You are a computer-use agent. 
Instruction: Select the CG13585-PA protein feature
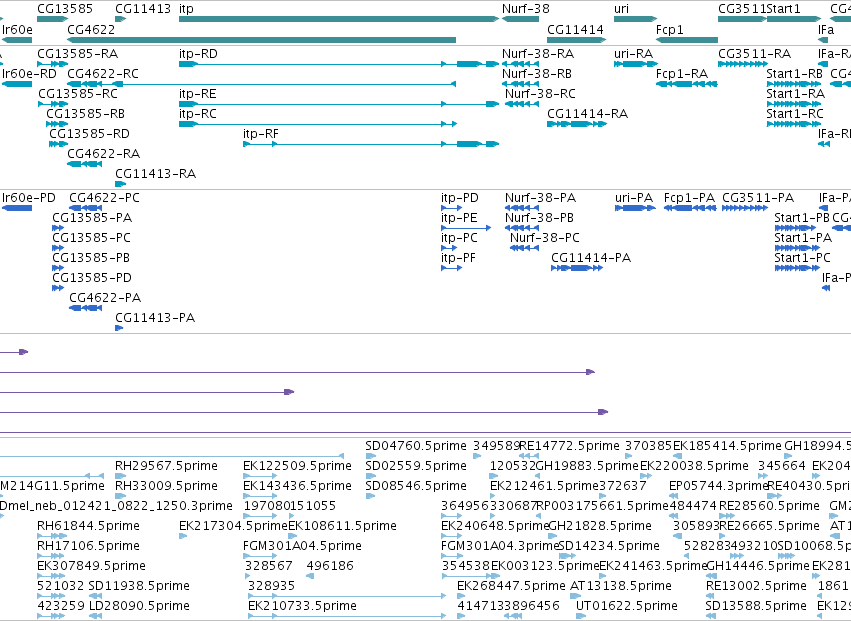tap(58, 229)
